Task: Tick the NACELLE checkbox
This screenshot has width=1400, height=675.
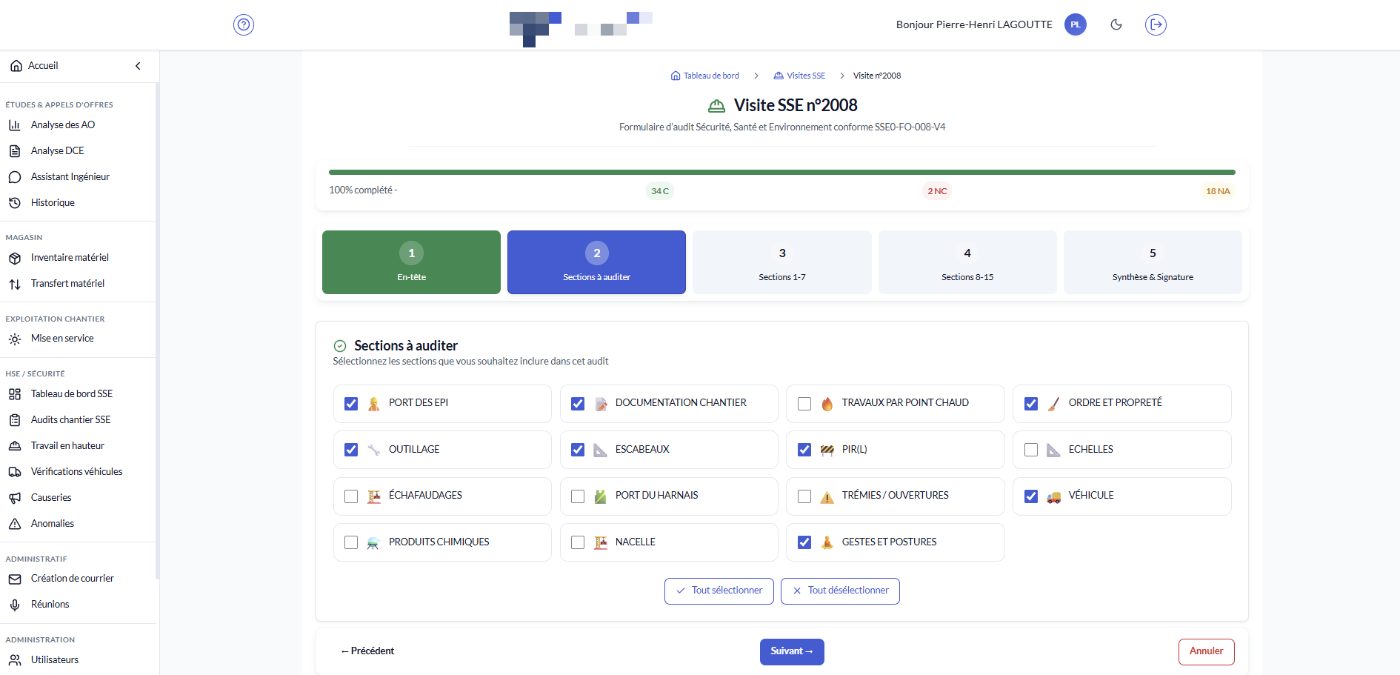Action: click(578, 542)
